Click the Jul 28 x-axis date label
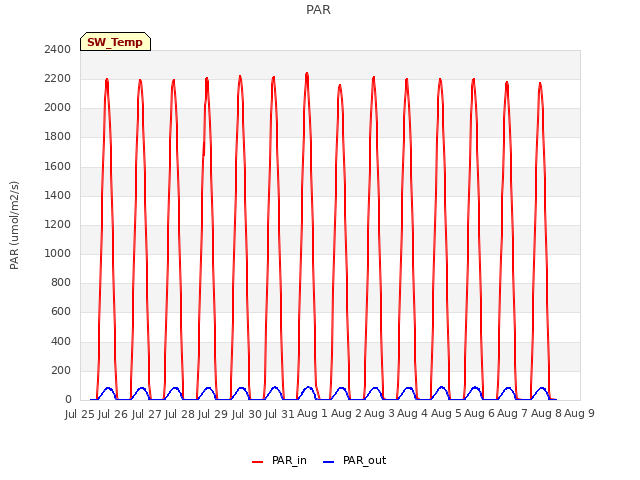 180,414
